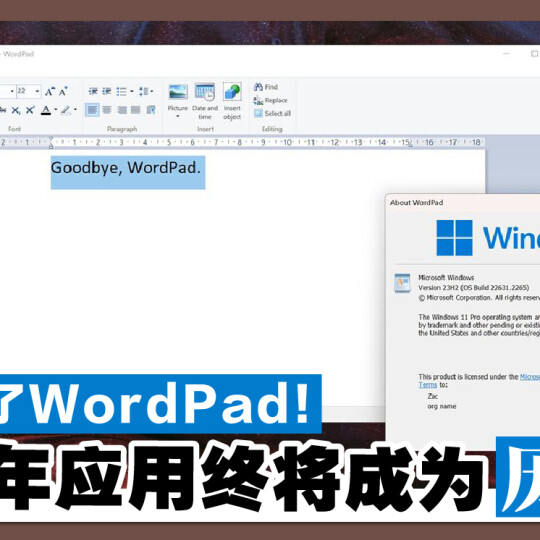Click the 'About WordPad' dialog title
Image resolution: width=540 pixels, height=540 pixels.
coord(416,202)
